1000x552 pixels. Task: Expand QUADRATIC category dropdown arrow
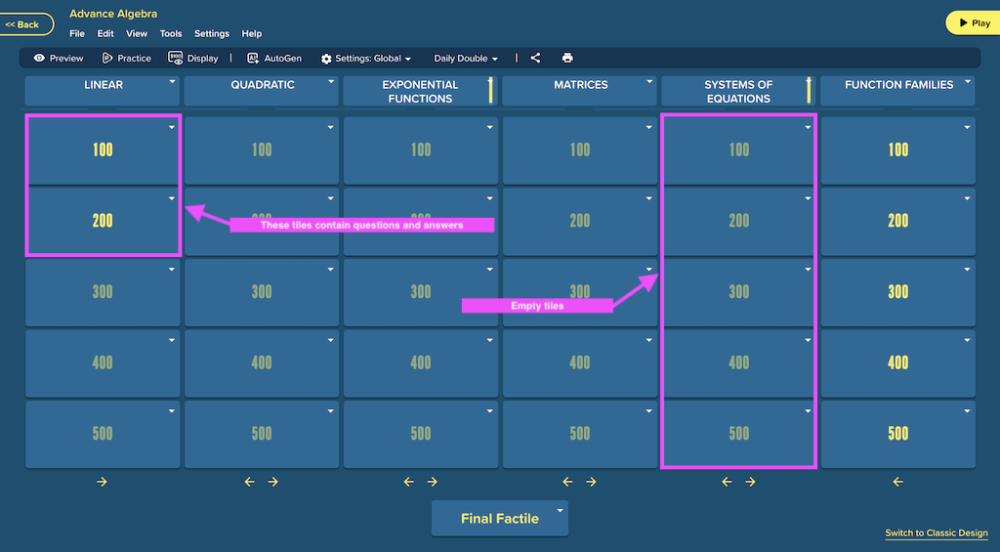330,82
